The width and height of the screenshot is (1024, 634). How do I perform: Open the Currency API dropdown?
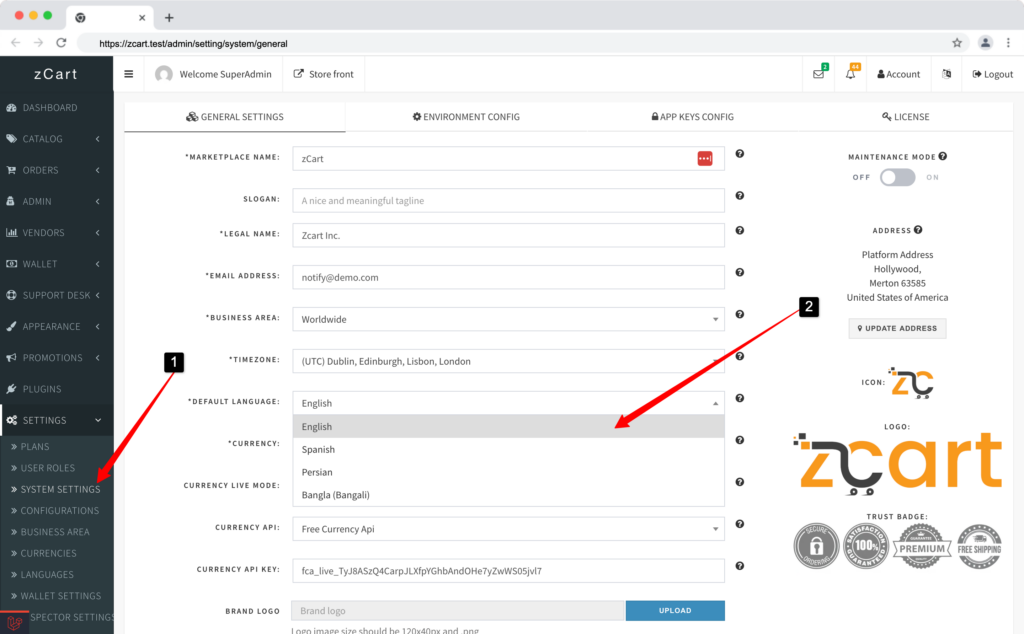[508, 529]
